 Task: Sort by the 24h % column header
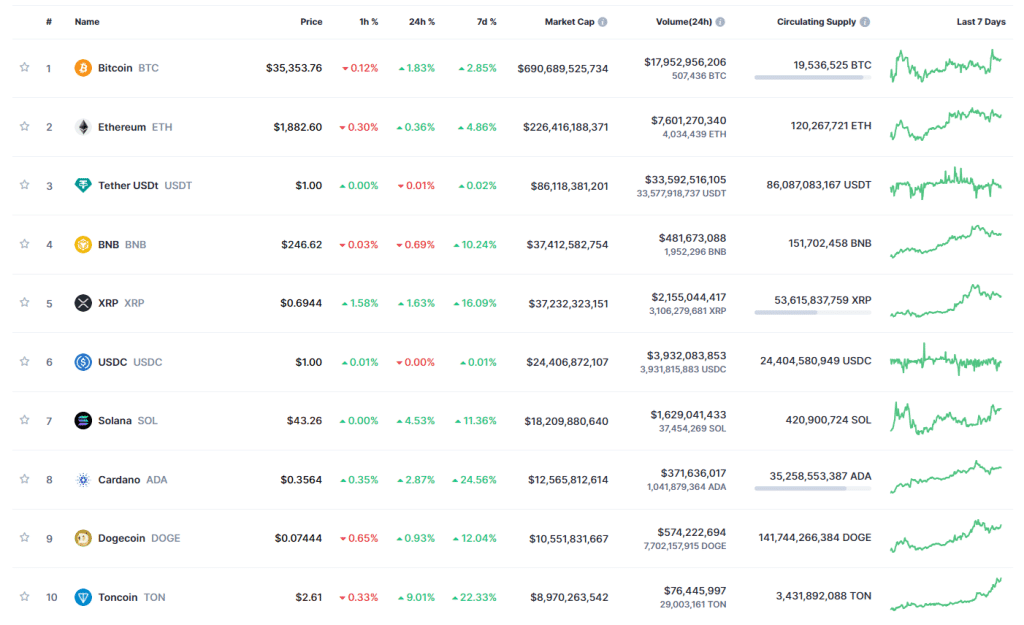click(x=422, y=22)
